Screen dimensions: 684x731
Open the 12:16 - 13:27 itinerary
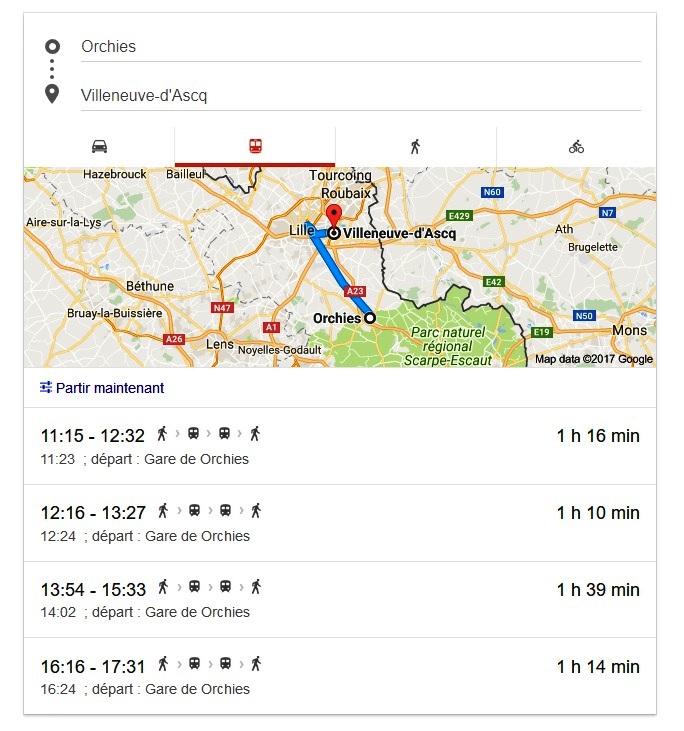pyautogui.click(x=340, y=523)
